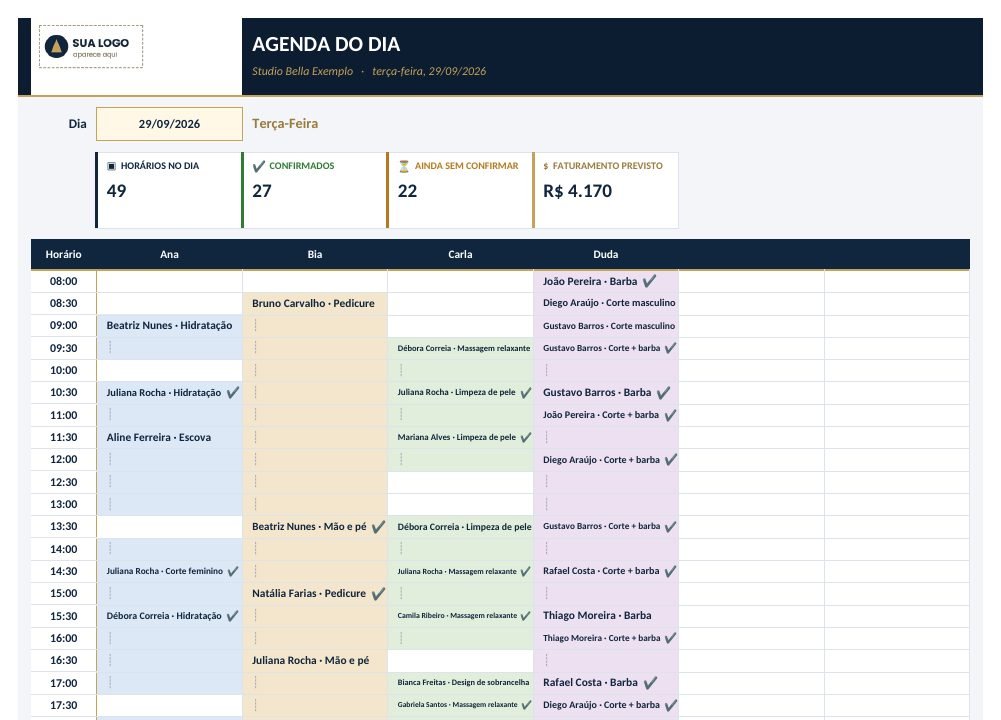Image resolution: width=1001 pixels, height=720 pixels.
Task: Click checkmark on Gustavo Barros · Barba
Action: (x=663, y=393)
